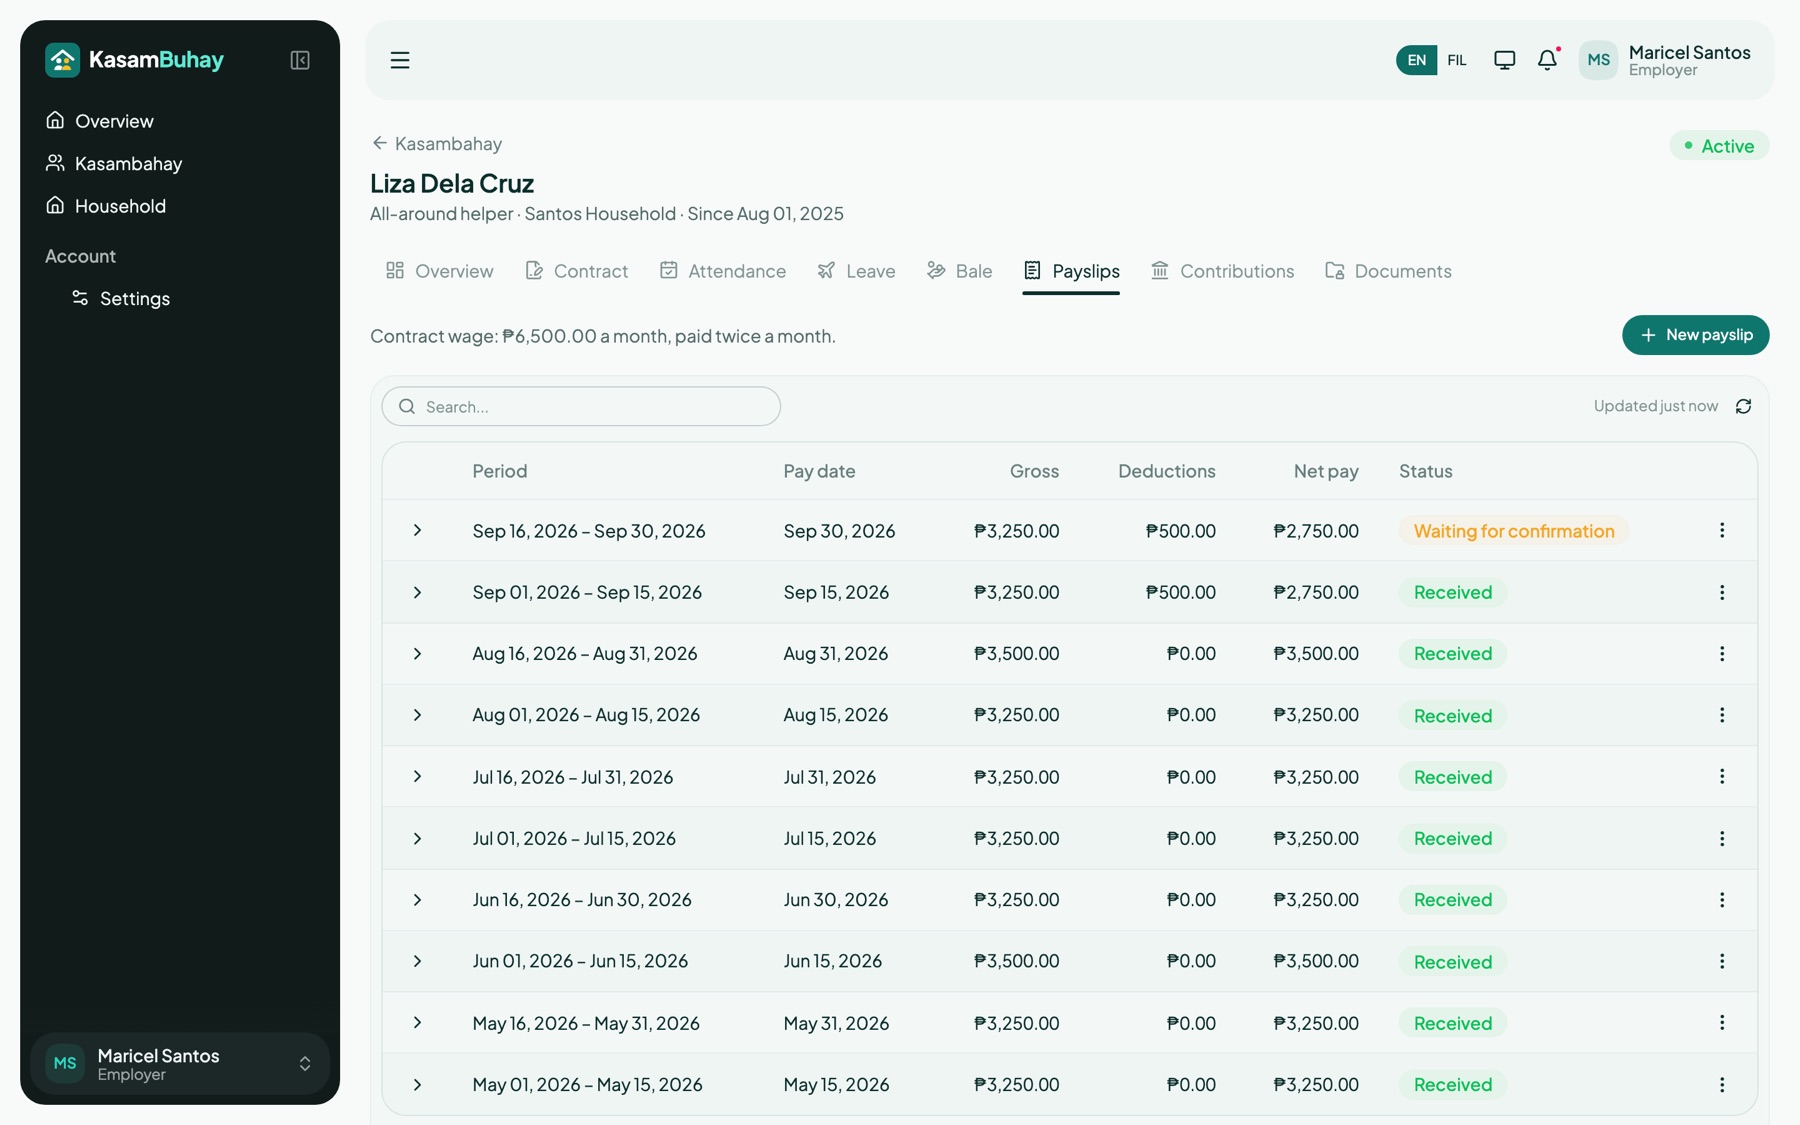Click the Active status badge

point(1719,146)
